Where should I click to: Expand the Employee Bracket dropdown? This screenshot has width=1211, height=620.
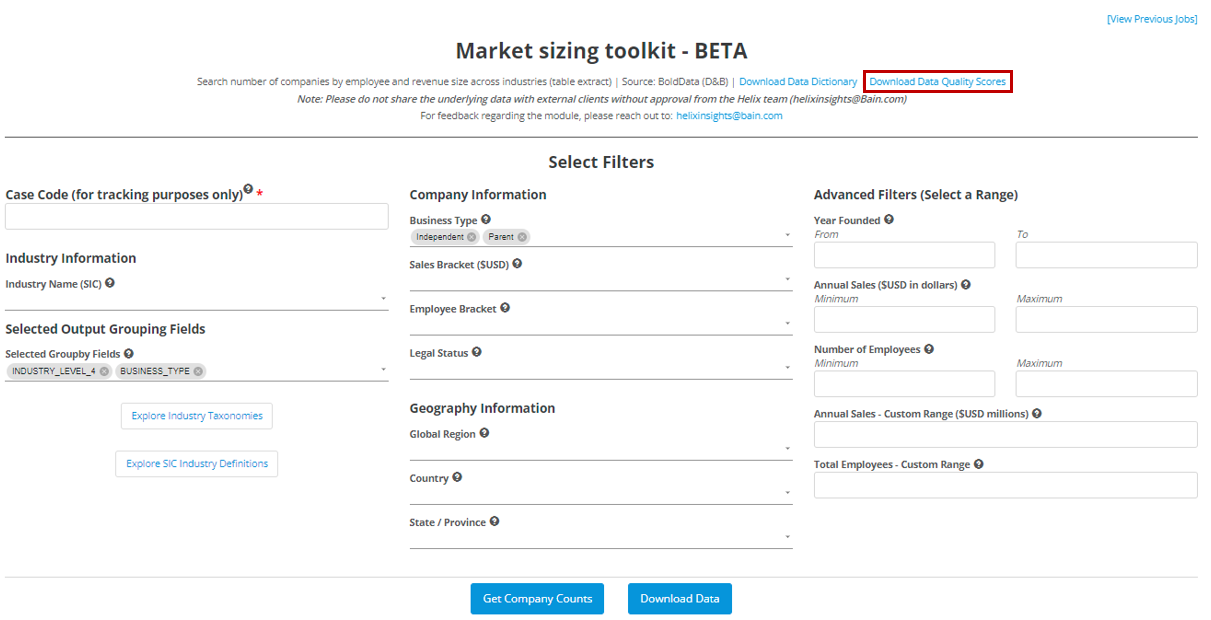click(600, 324)
